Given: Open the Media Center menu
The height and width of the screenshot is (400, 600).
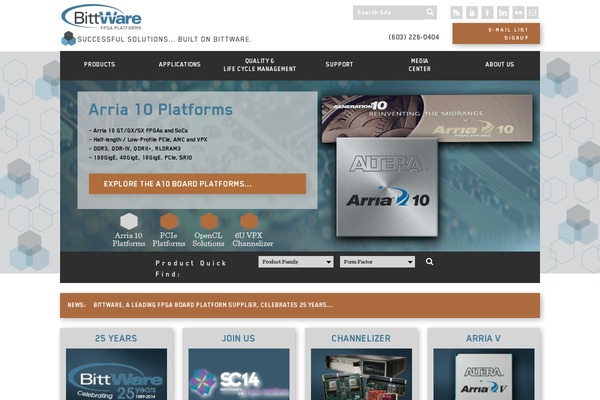Looking at the screenshot, I should pos(419,65).
